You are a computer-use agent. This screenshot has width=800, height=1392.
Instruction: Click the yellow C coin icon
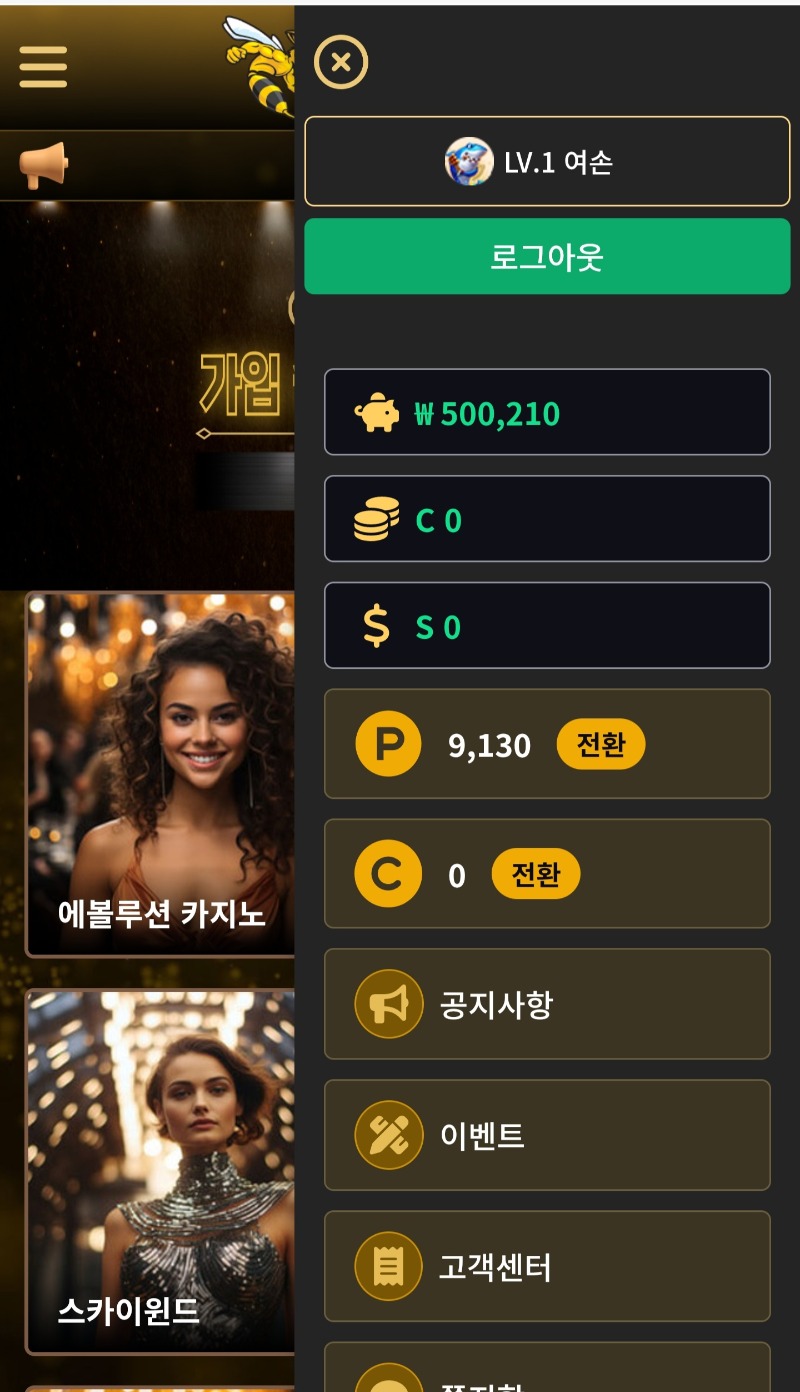pyautogui.click(x=388, y=874)
